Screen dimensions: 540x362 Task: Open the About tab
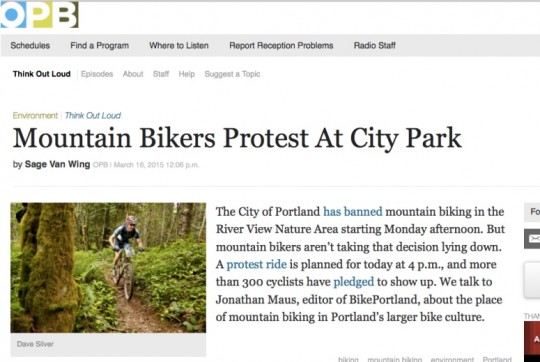click(133, 74)
